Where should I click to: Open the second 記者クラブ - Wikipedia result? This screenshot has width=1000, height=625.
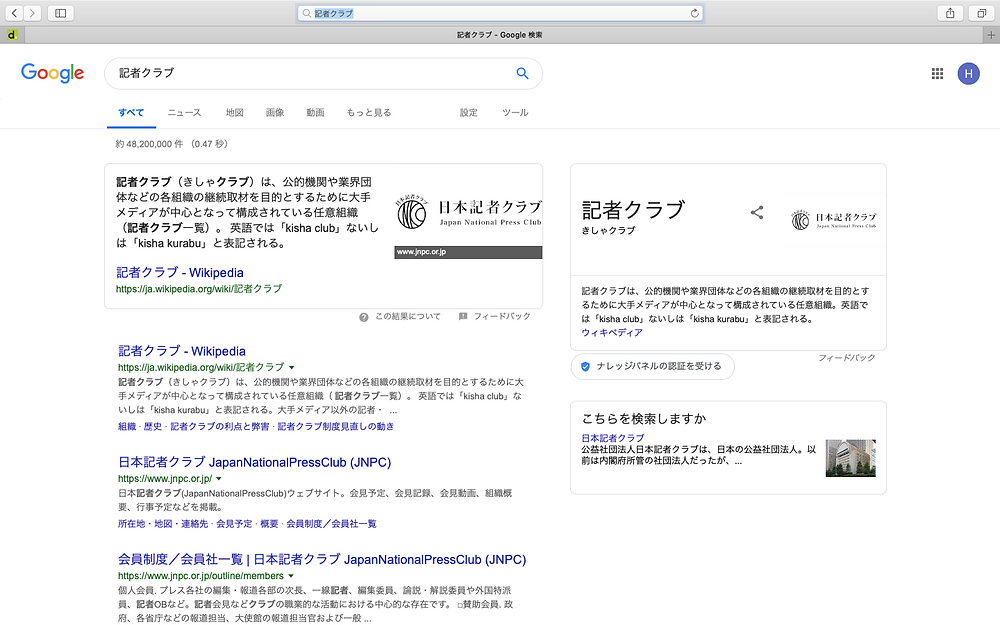tap(182, 351)
